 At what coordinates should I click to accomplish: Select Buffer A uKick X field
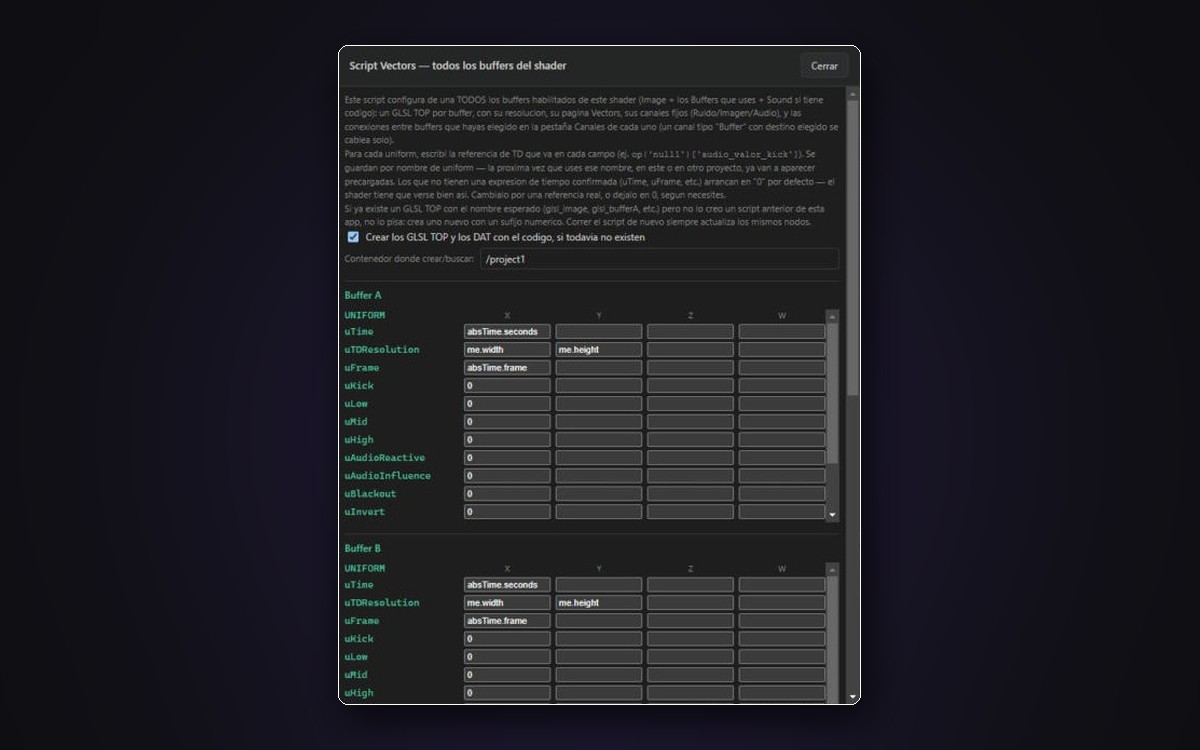507,386
